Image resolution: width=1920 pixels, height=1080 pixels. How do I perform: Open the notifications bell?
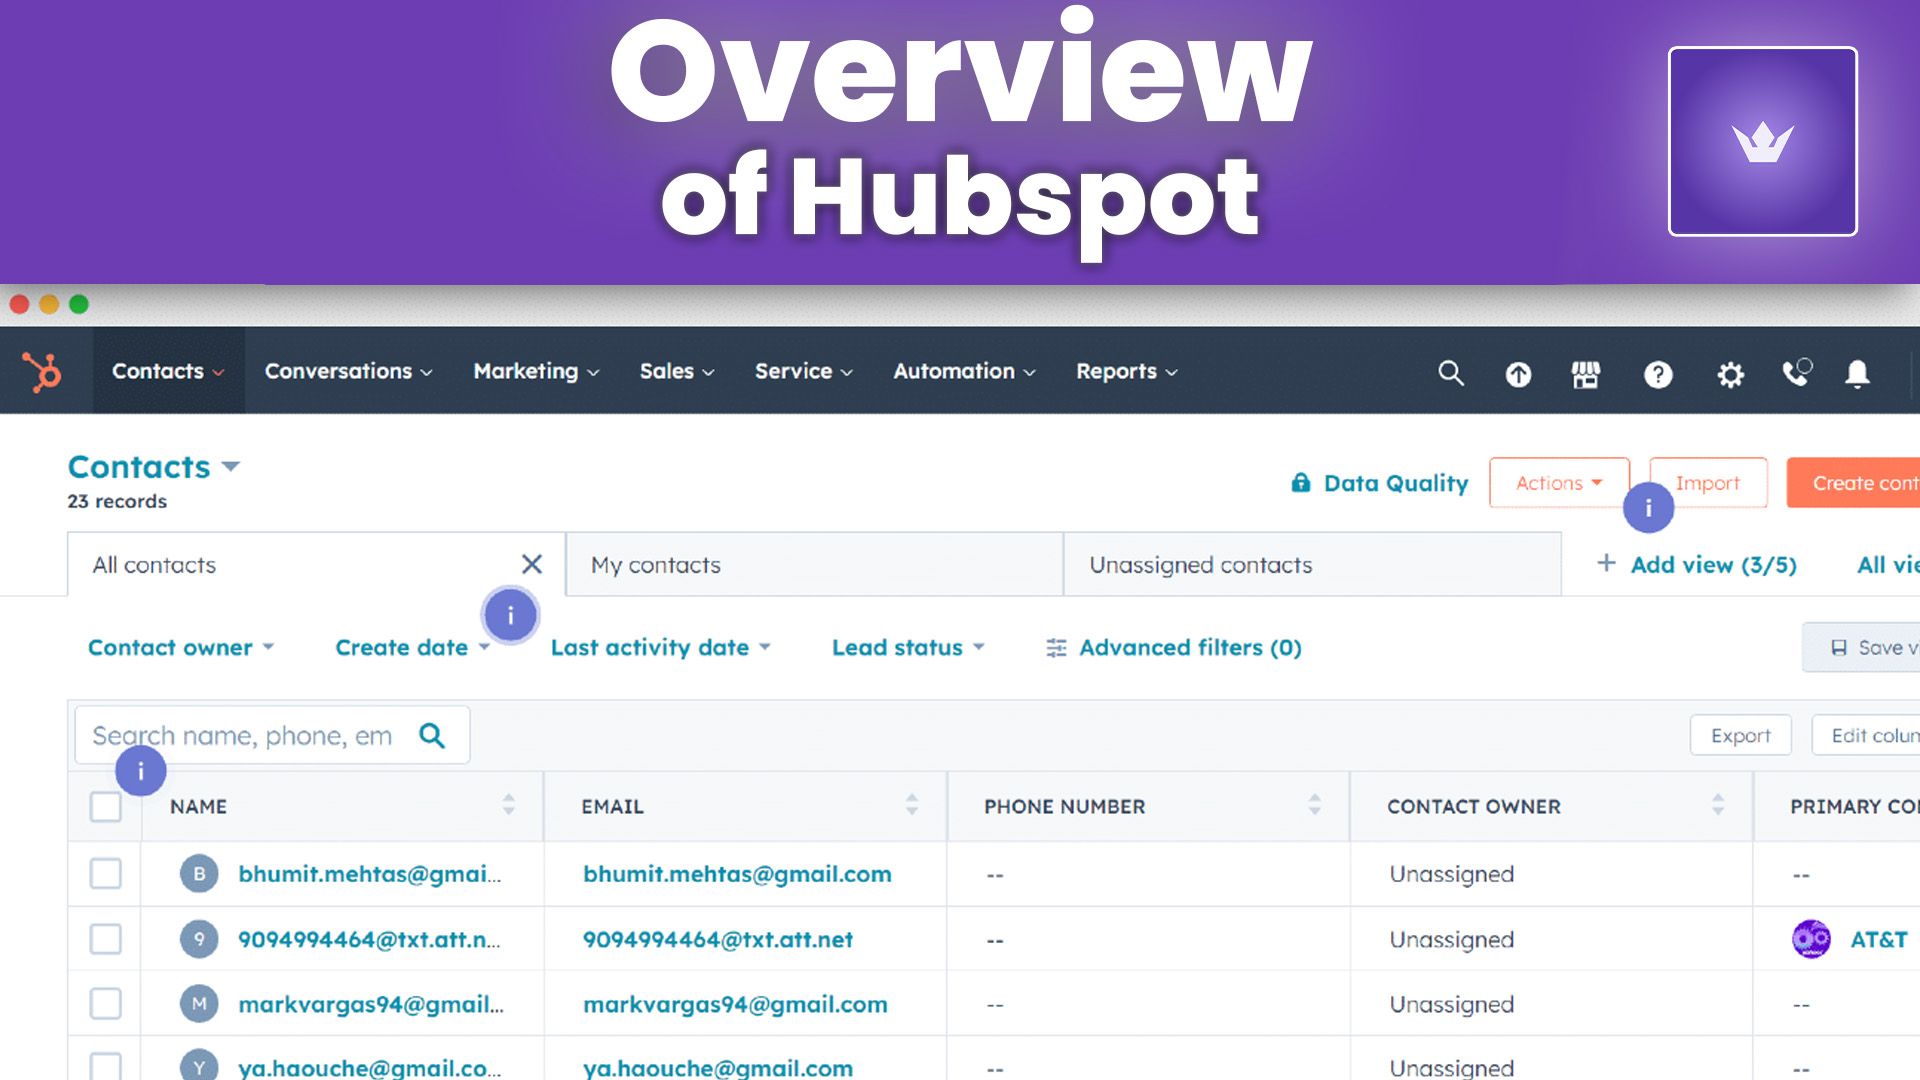[x=1857, y=373]
